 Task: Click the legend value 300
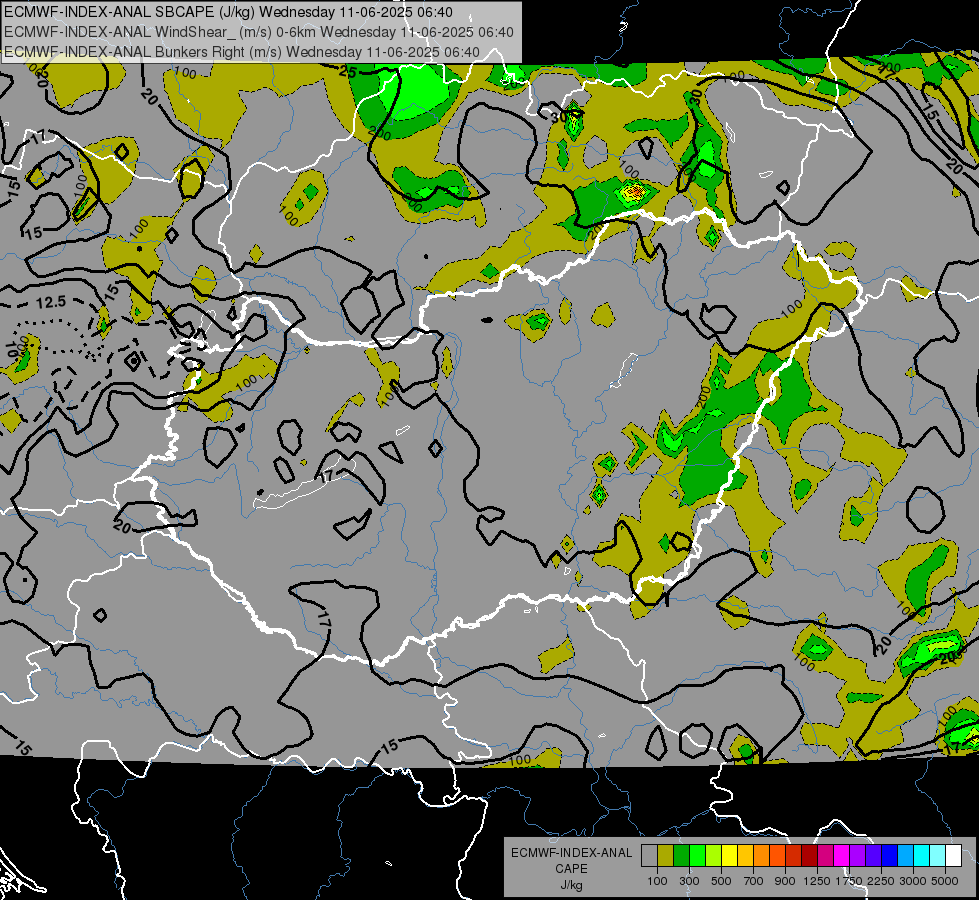689,881
